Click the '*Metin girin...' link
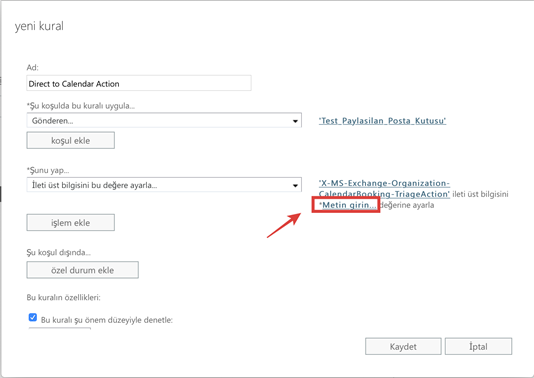Viewport: 534px width, 378px height. click(x=347, y=205)
